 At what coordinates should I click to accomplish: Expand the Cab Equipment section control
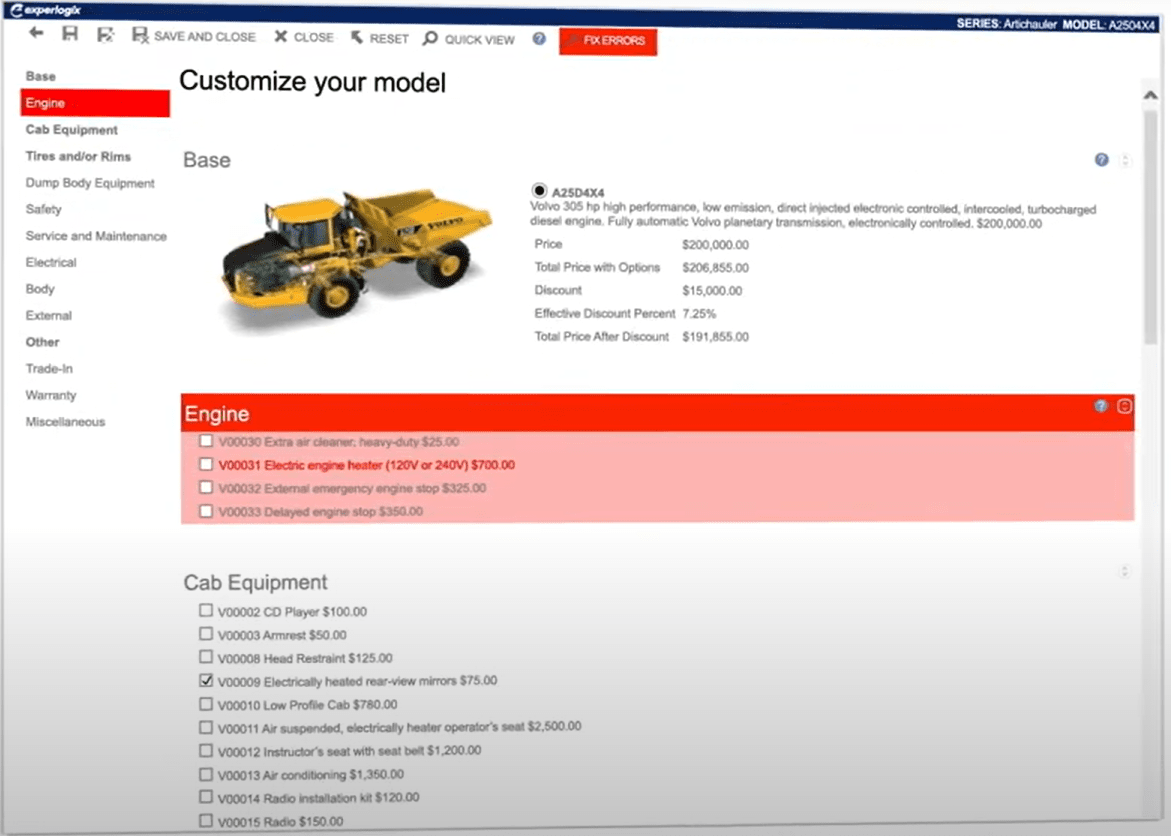click(1124, 572)
